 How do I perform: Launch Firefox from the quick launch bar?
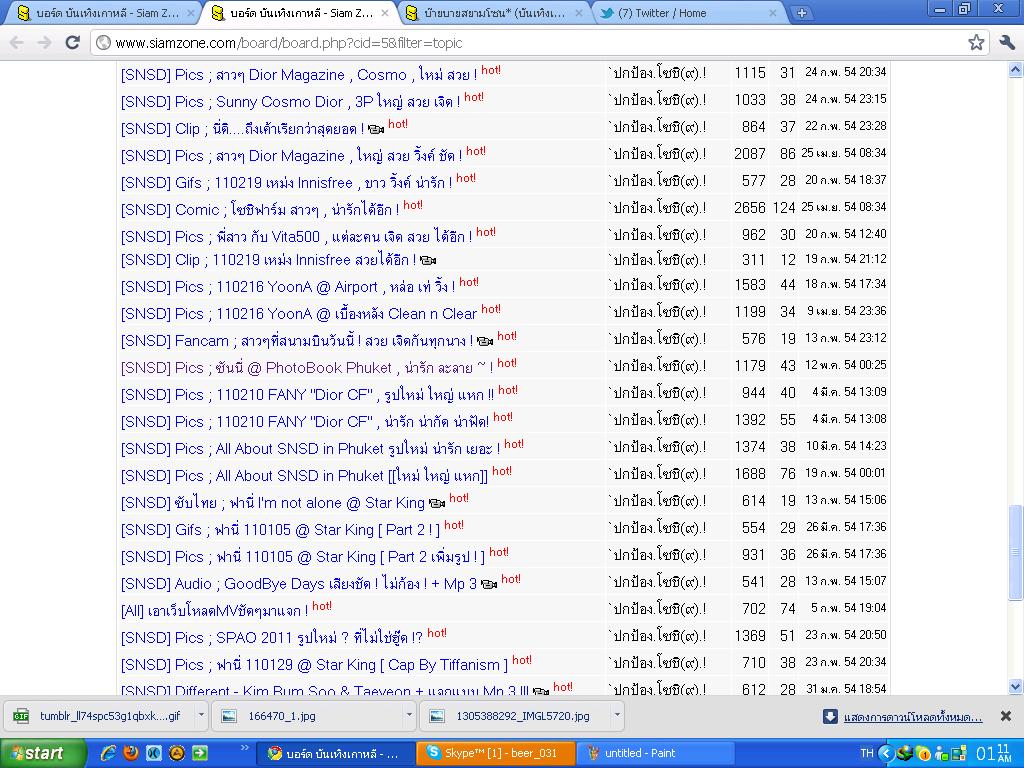point(131,753)
